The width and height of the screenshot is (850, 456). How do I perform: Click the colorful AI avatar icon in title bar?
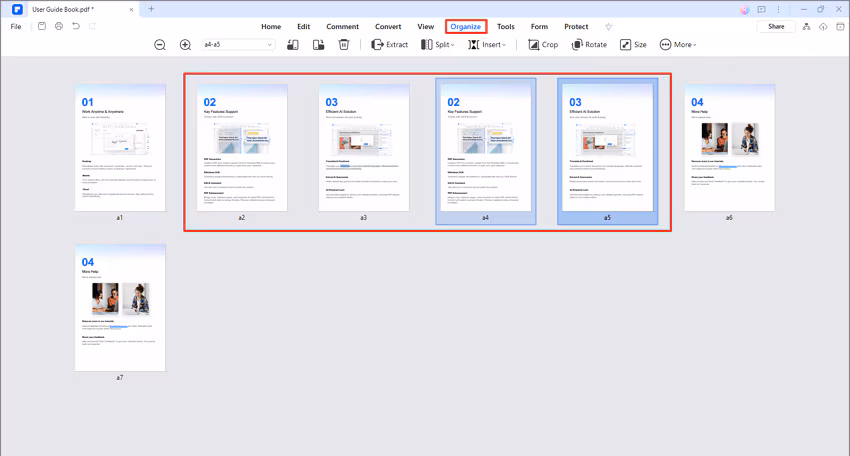(745, 10)
